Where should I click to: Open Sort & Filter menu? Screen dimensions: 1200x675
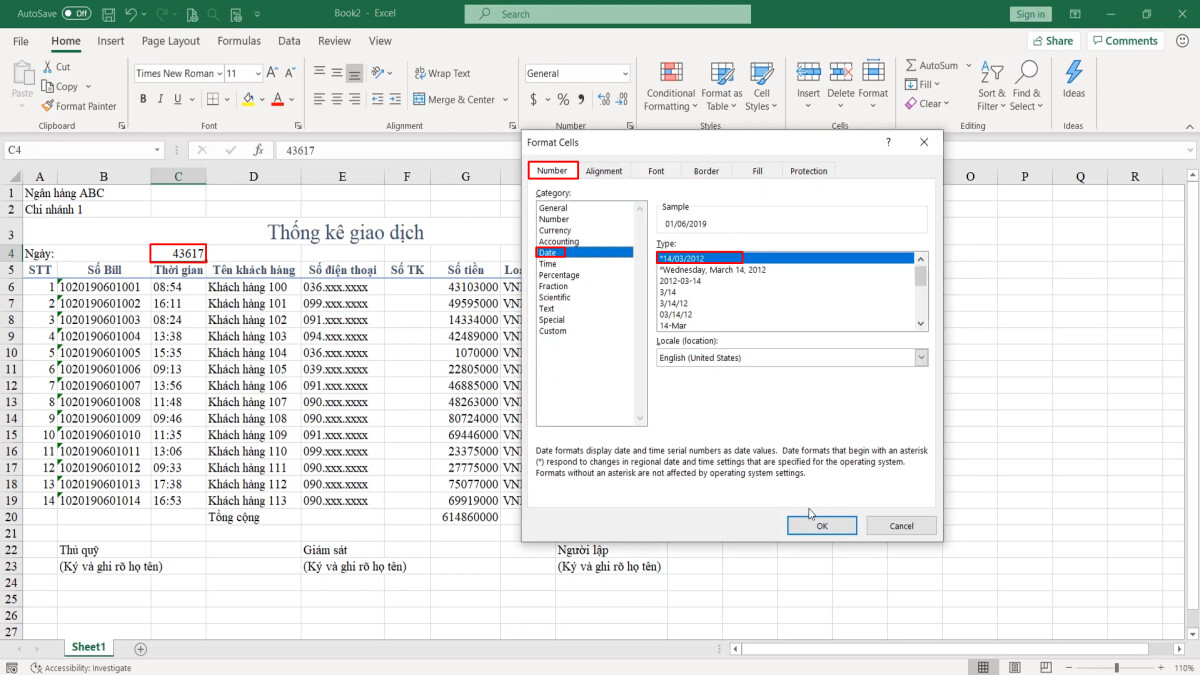(992, 87)
